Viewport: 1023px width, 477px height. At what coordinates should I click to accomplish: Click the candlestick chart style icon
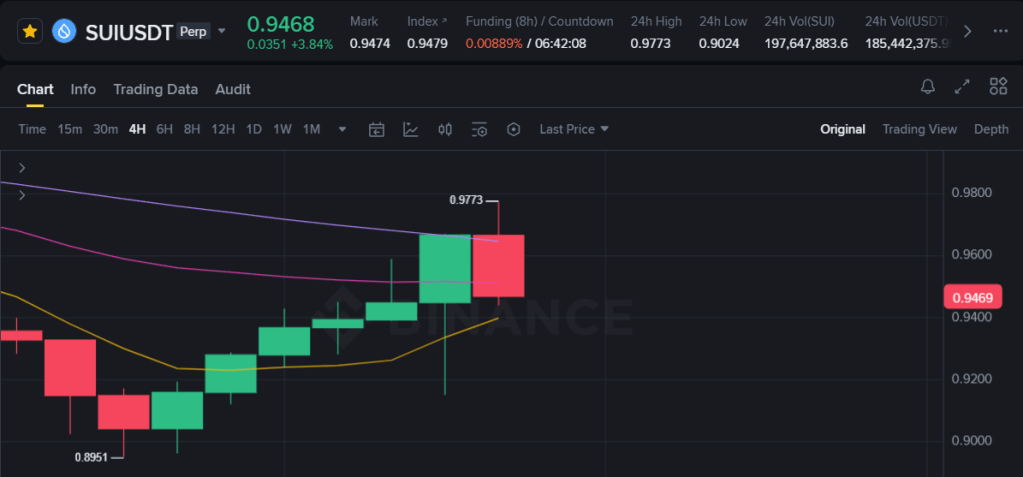pyautogui.click(x=445, y=129)
